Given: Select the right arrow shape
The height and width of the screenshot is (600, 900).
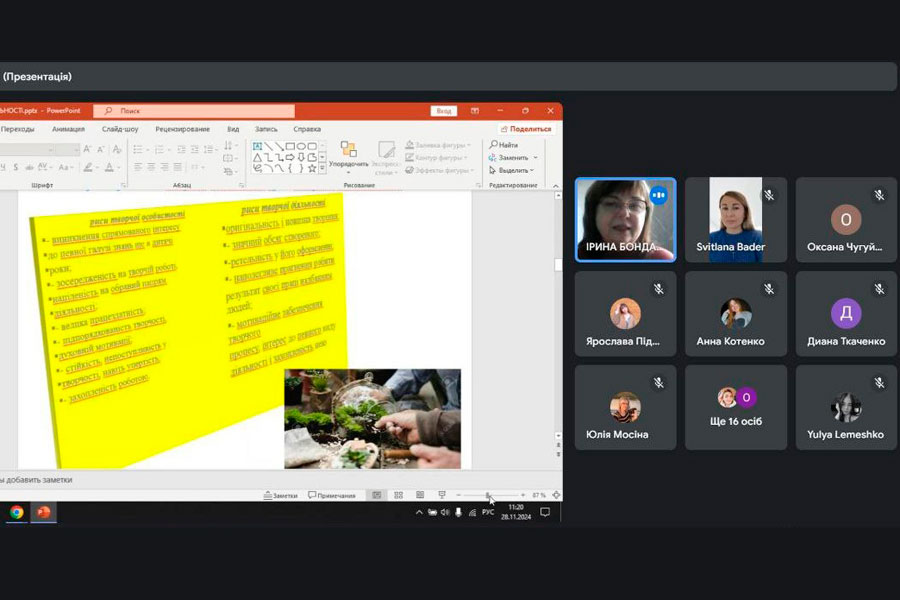Looking at the screenshot, I should point(290,157).
